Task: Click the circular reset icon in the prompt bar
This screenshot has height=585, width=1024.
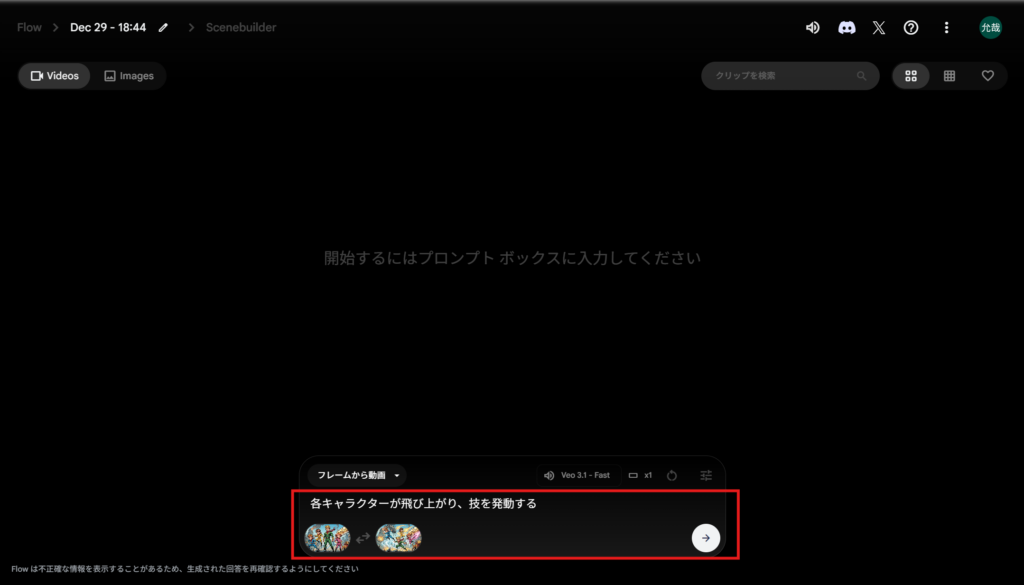Action: (x=672, y=475)
